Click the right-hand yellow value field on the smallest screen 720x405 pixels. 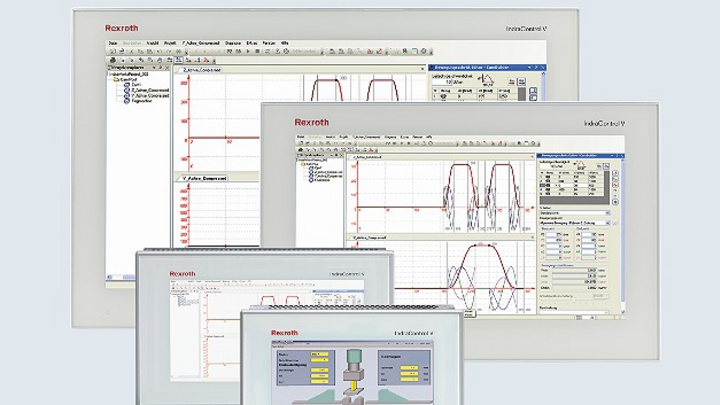pyautogui.click(x=411, y=365)
